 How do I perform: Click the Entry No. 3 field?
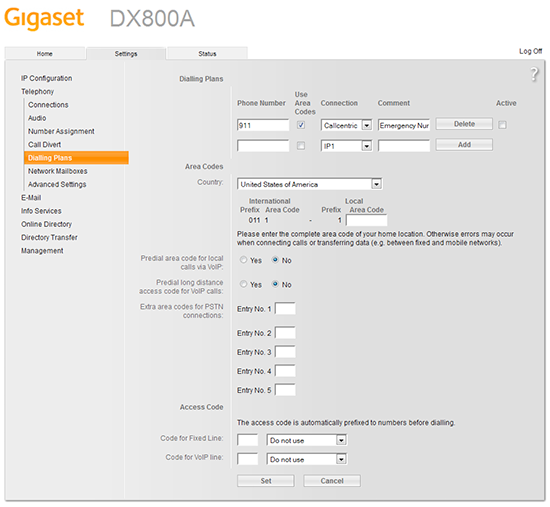point(285,352)
